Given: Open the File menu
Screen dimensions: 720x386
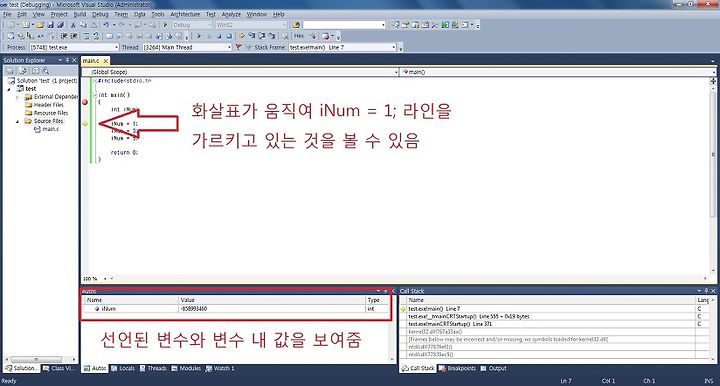Looking at the screenshot, I should [7, 14].
